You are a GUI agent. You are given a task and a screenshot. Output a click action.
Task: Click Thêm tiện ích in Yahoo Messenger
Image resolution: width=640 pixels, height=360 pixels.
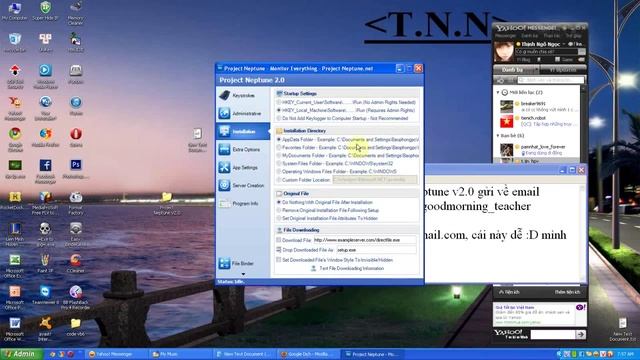point(567,292)
